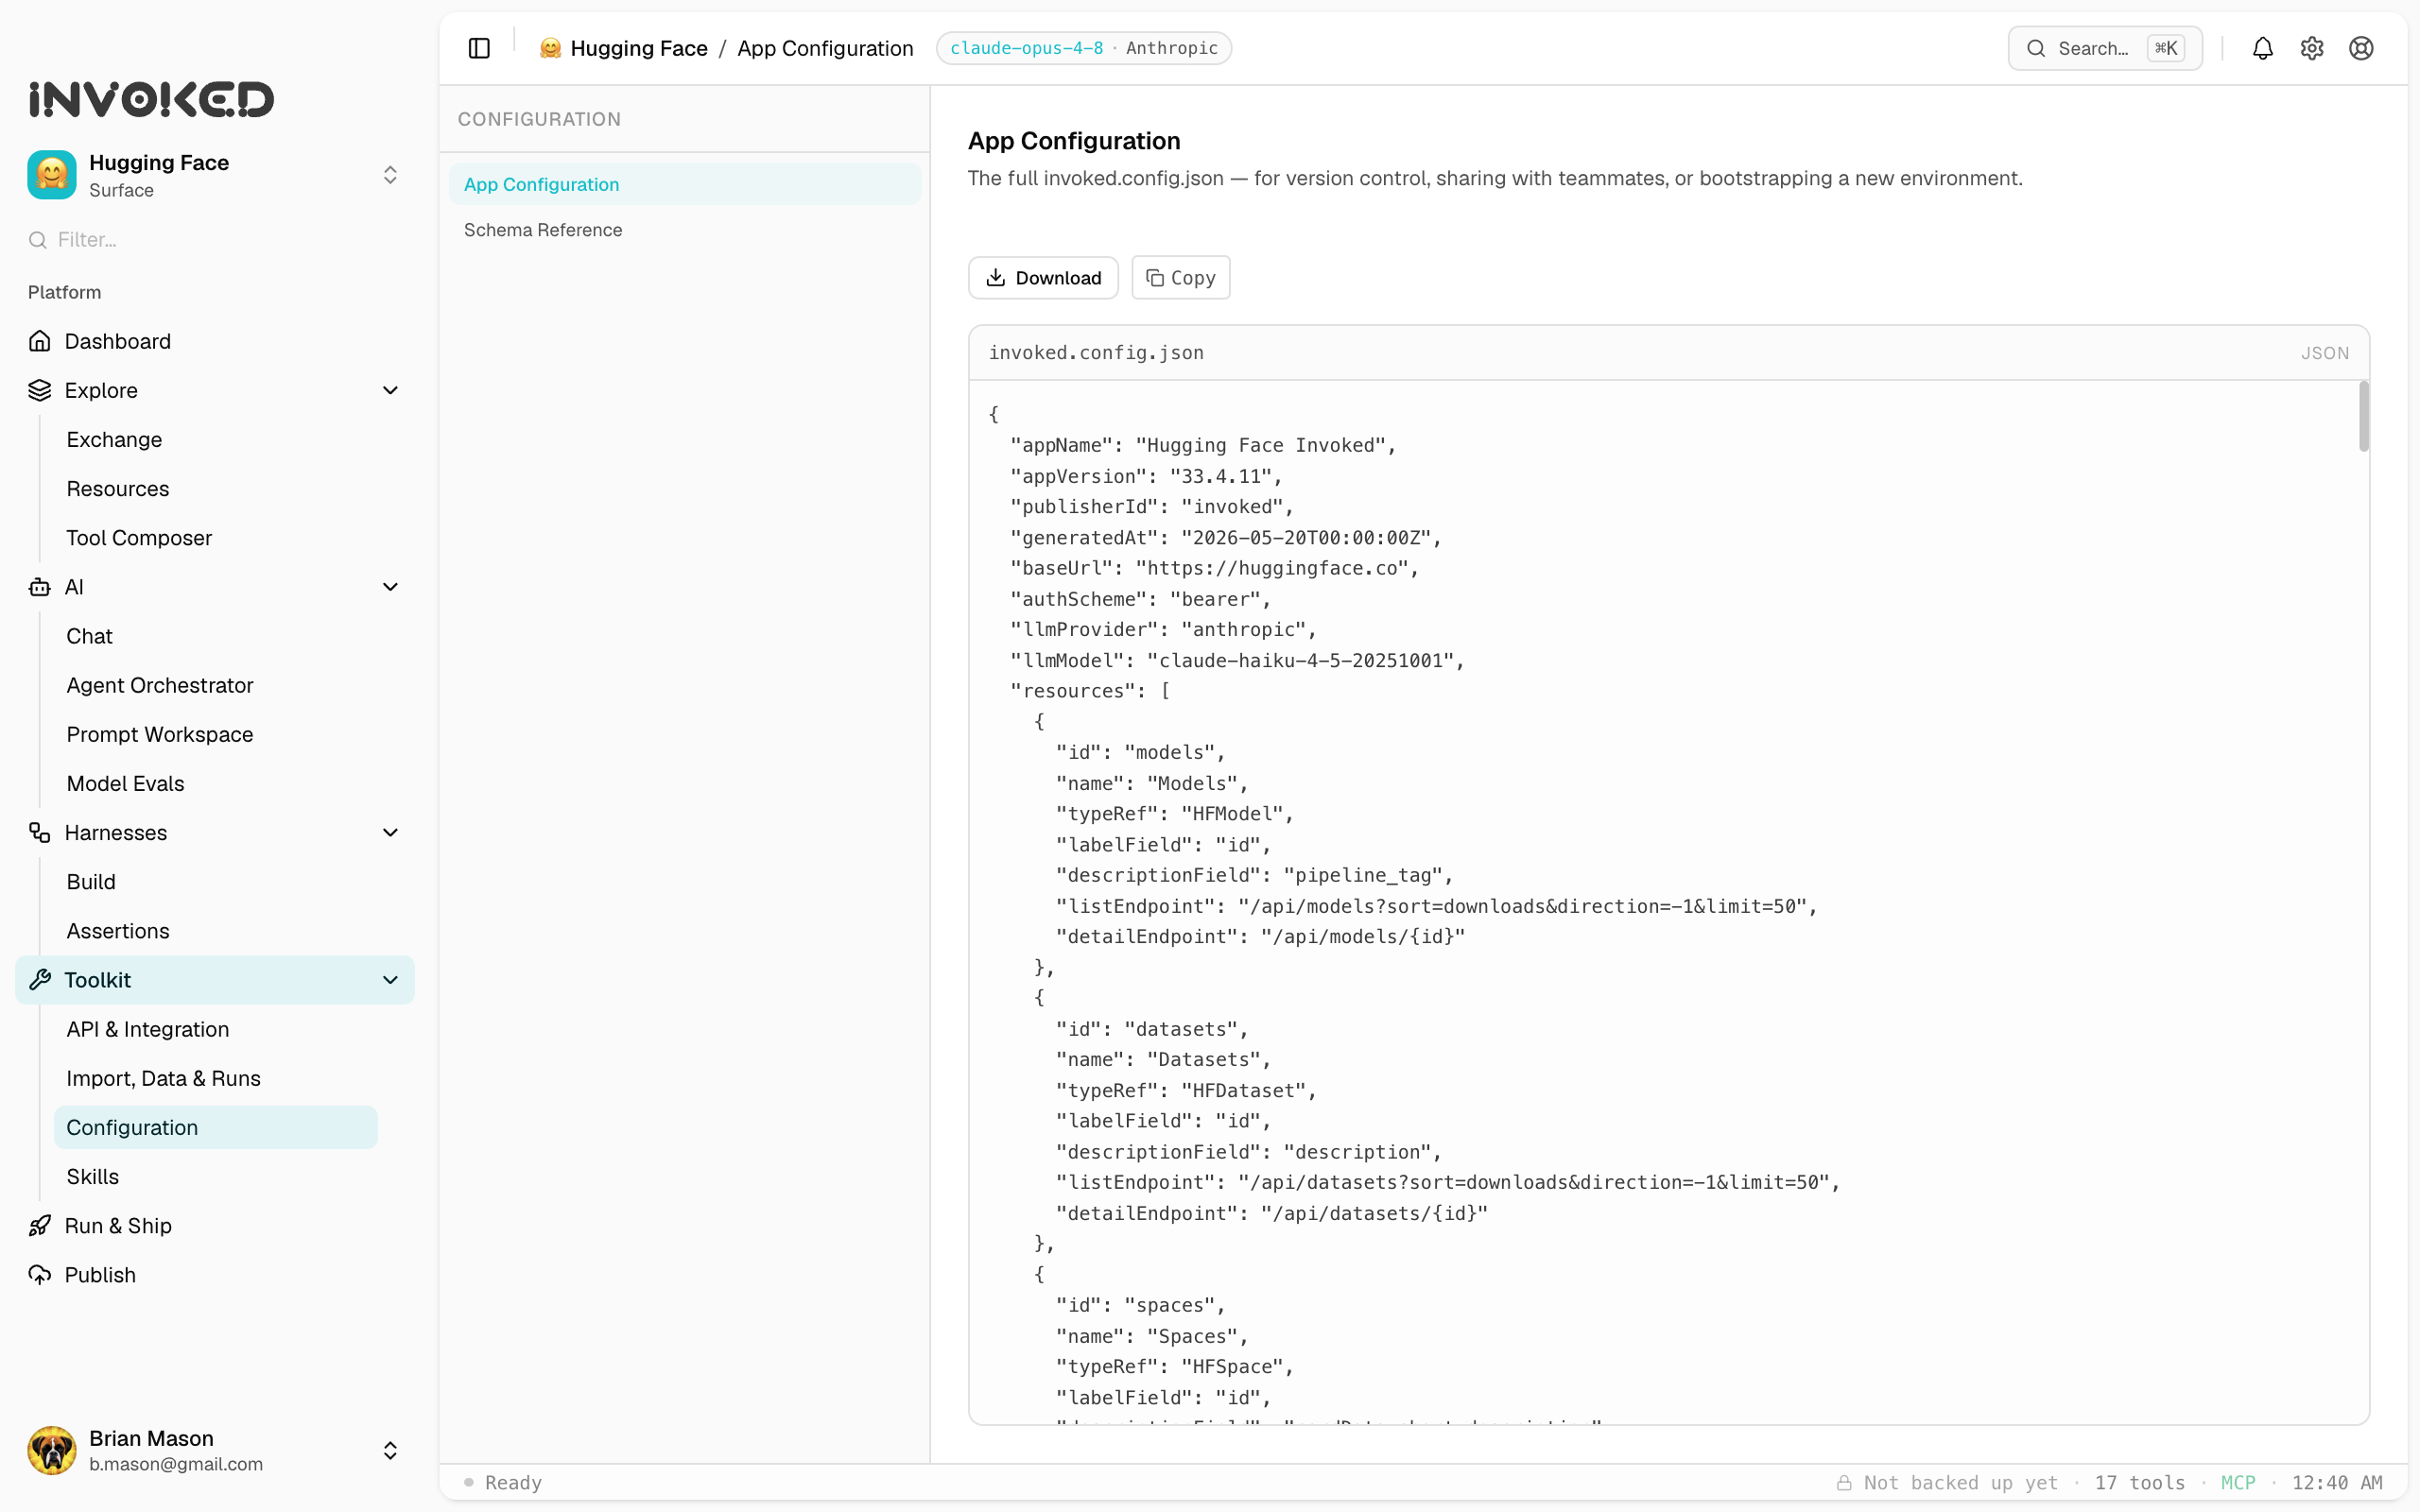Select Configuration in the sidebar
This screenshot has width=2420, height=1512.
point(216,1127)
